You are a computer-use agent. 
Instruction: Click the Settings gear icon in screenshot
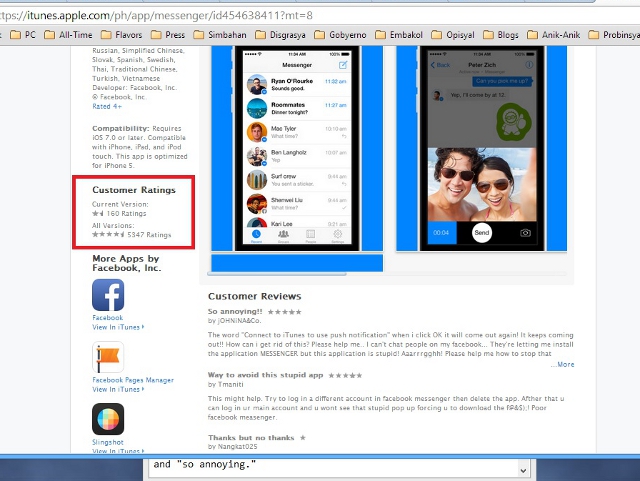pos(338,235)
